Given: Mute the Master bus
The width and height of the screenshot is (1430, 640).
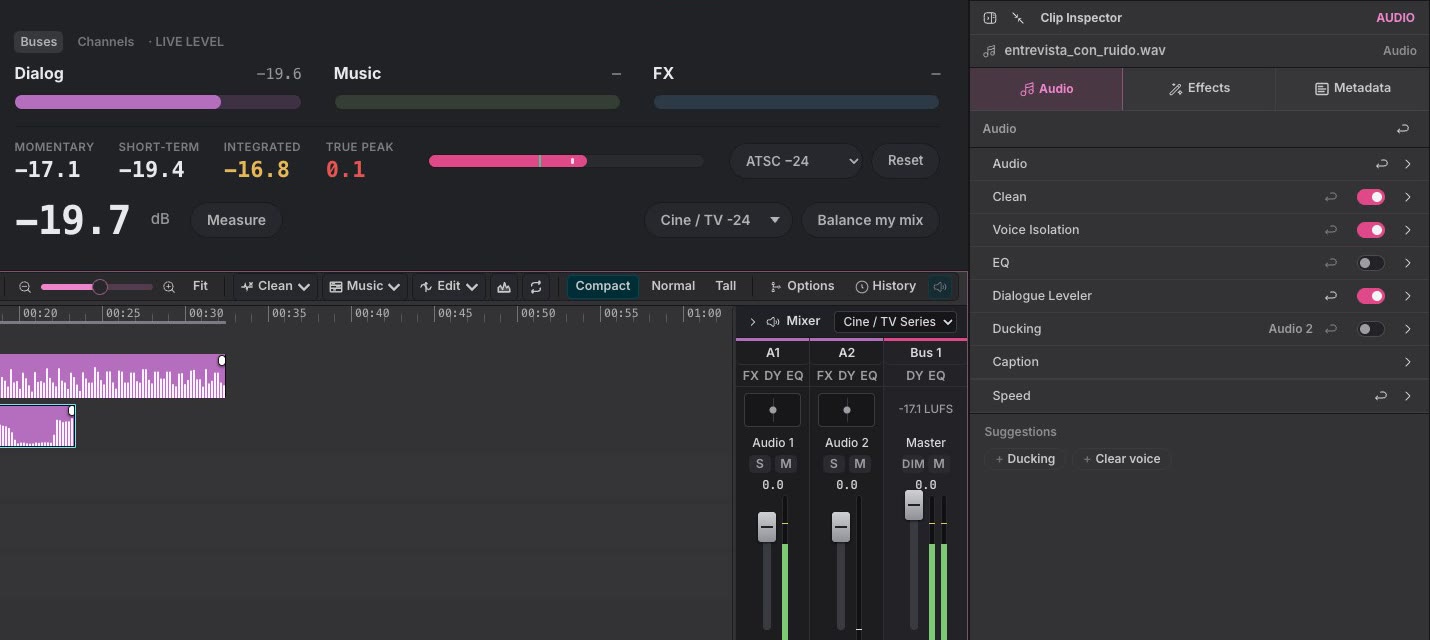Looking at the screenshot, I should tap(939, 464).
